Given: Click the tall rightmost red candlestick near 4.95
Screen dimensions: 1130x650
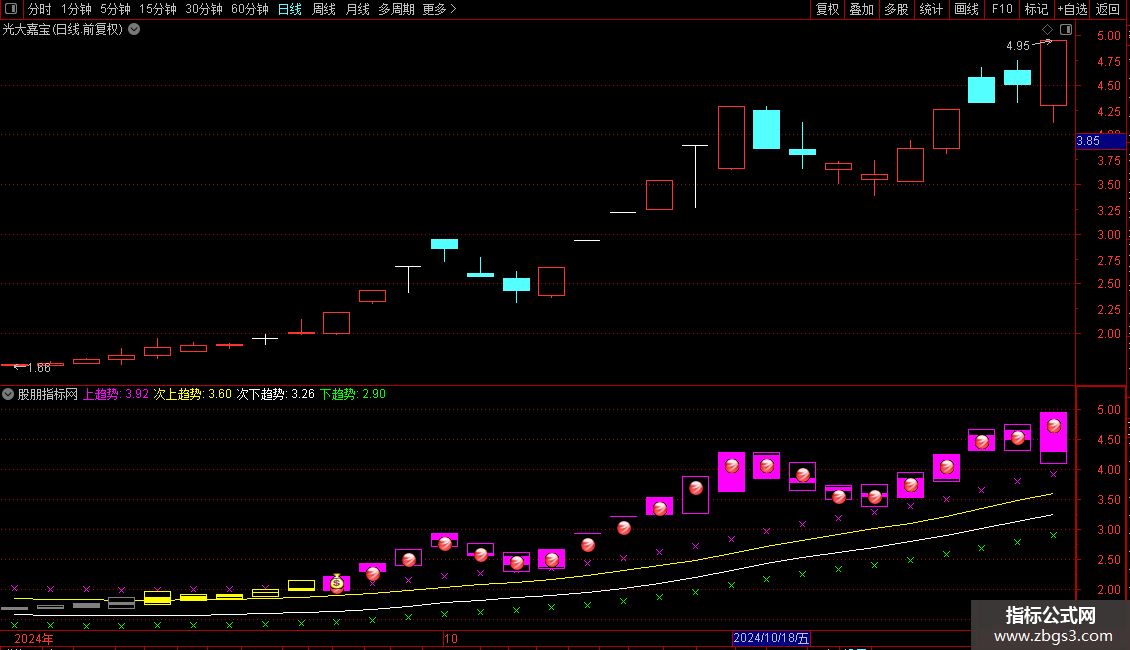Looking at the screenshot, I should pos(1054,74).
